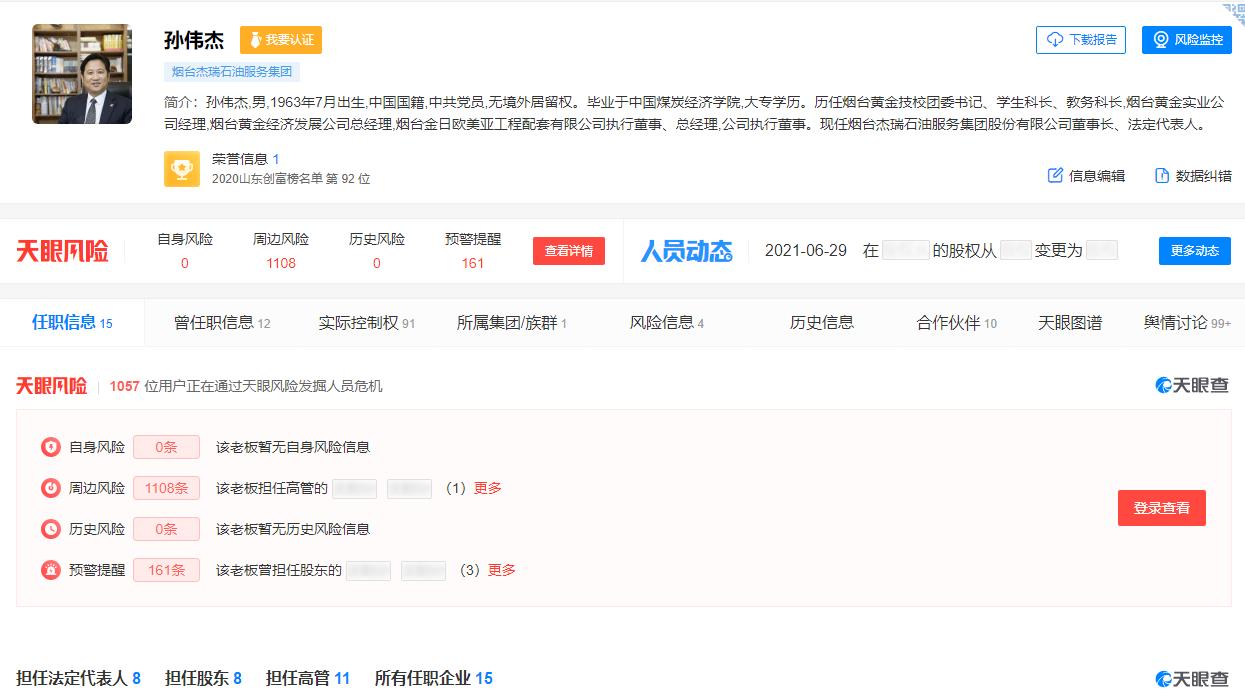Open 更多 link in 周边风险 row
This screenshot has width=1245, height=700.
(488, 488)
